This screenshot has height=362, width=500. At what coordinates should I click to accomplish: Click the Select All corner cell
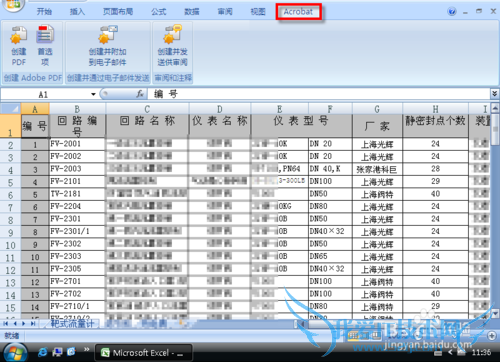[x=11, y=109]
